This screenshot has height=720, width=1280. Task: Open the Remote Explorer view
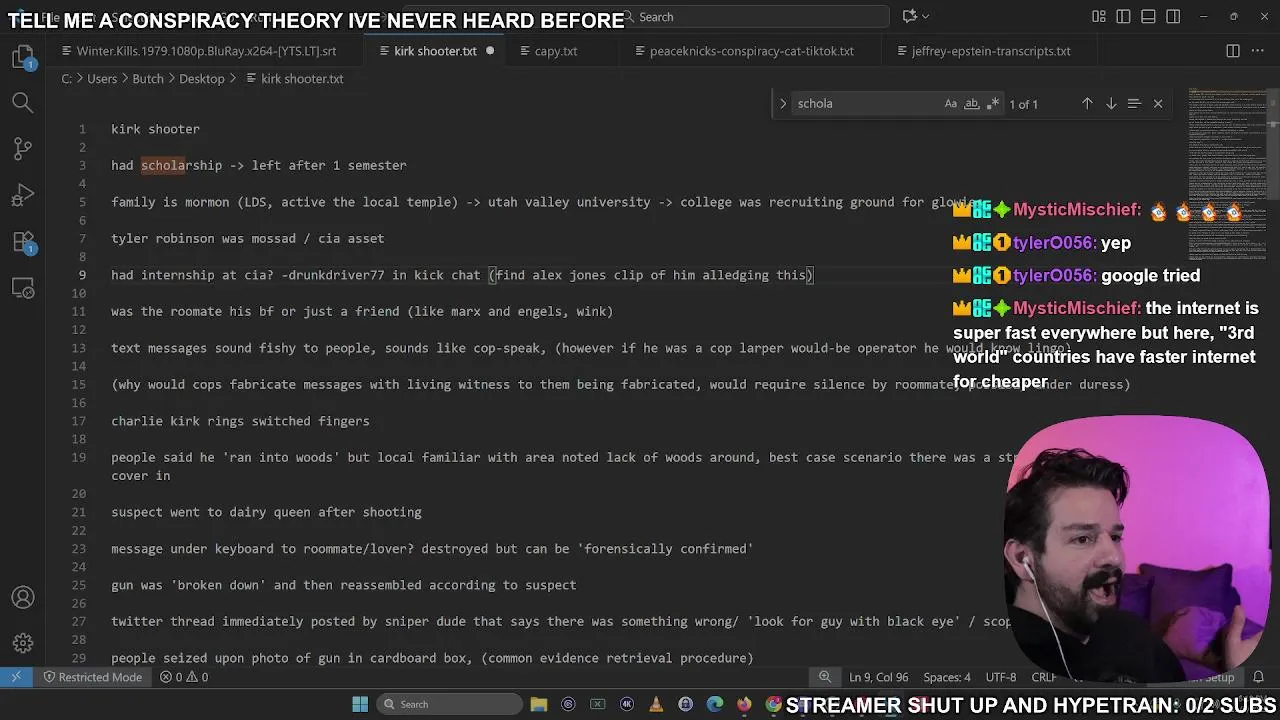23,289
